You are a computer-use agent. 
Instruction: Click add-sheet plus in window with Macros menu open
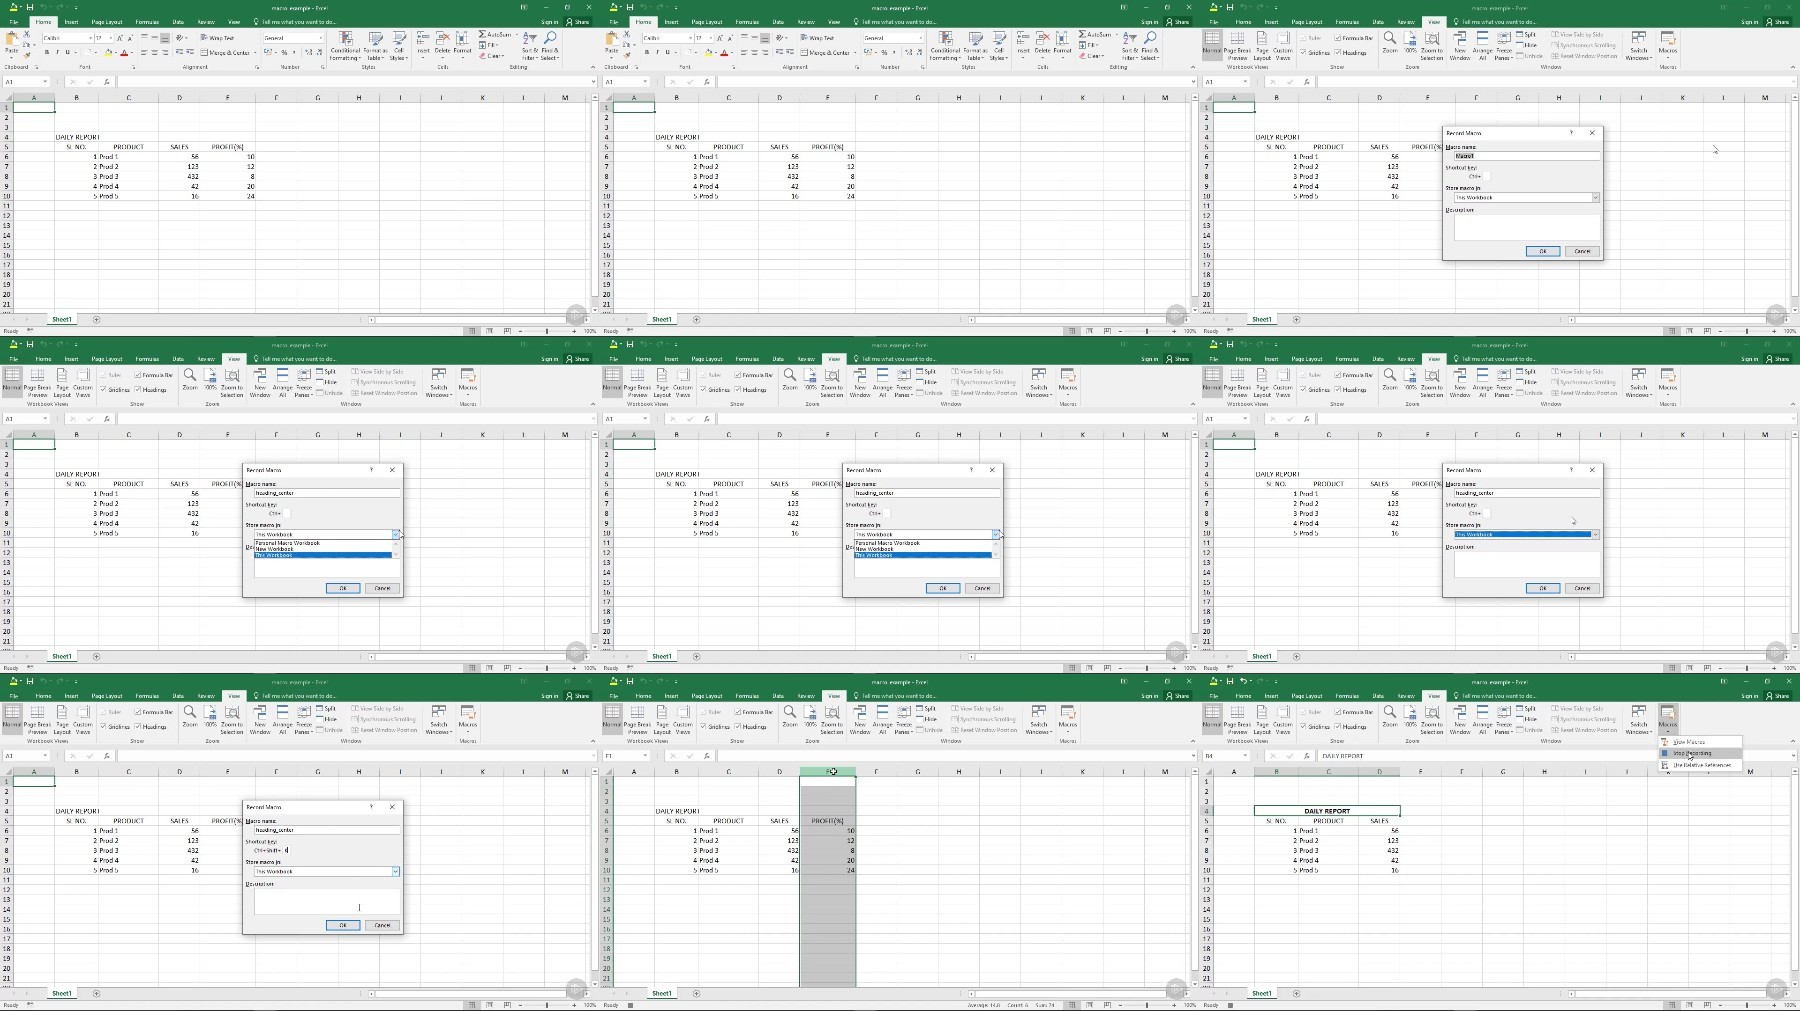1296,993
